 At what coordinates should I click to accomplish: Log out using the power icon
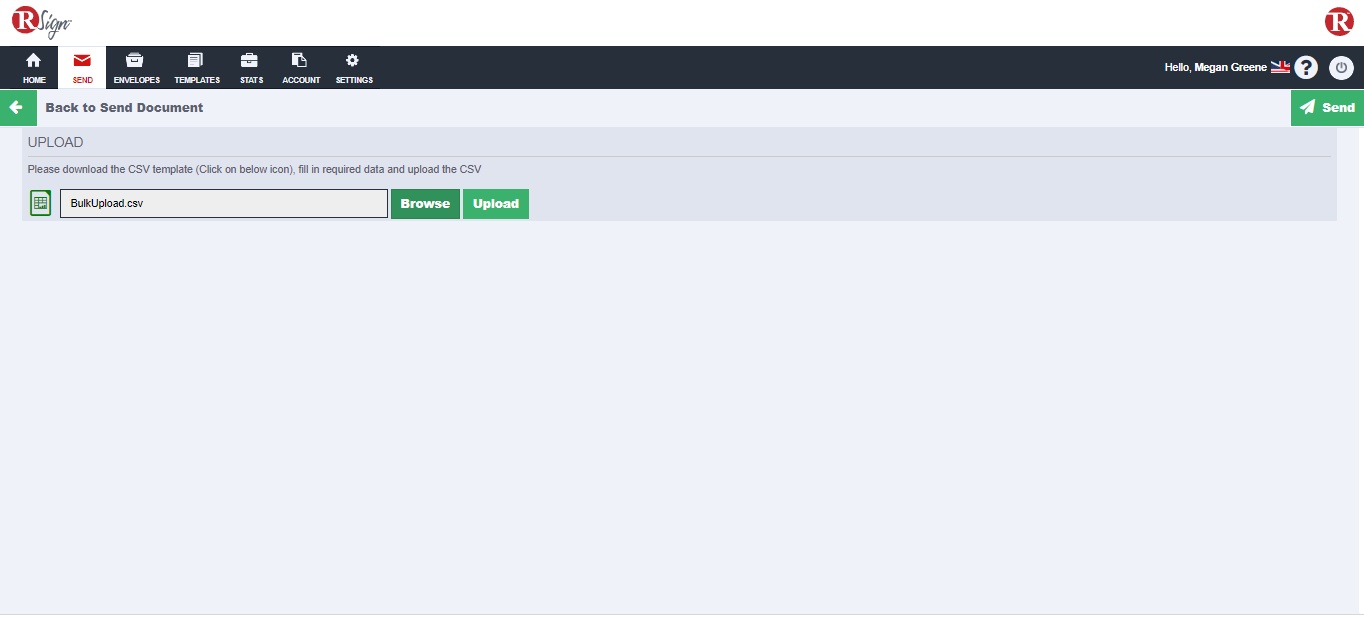tap(1341, 68)
